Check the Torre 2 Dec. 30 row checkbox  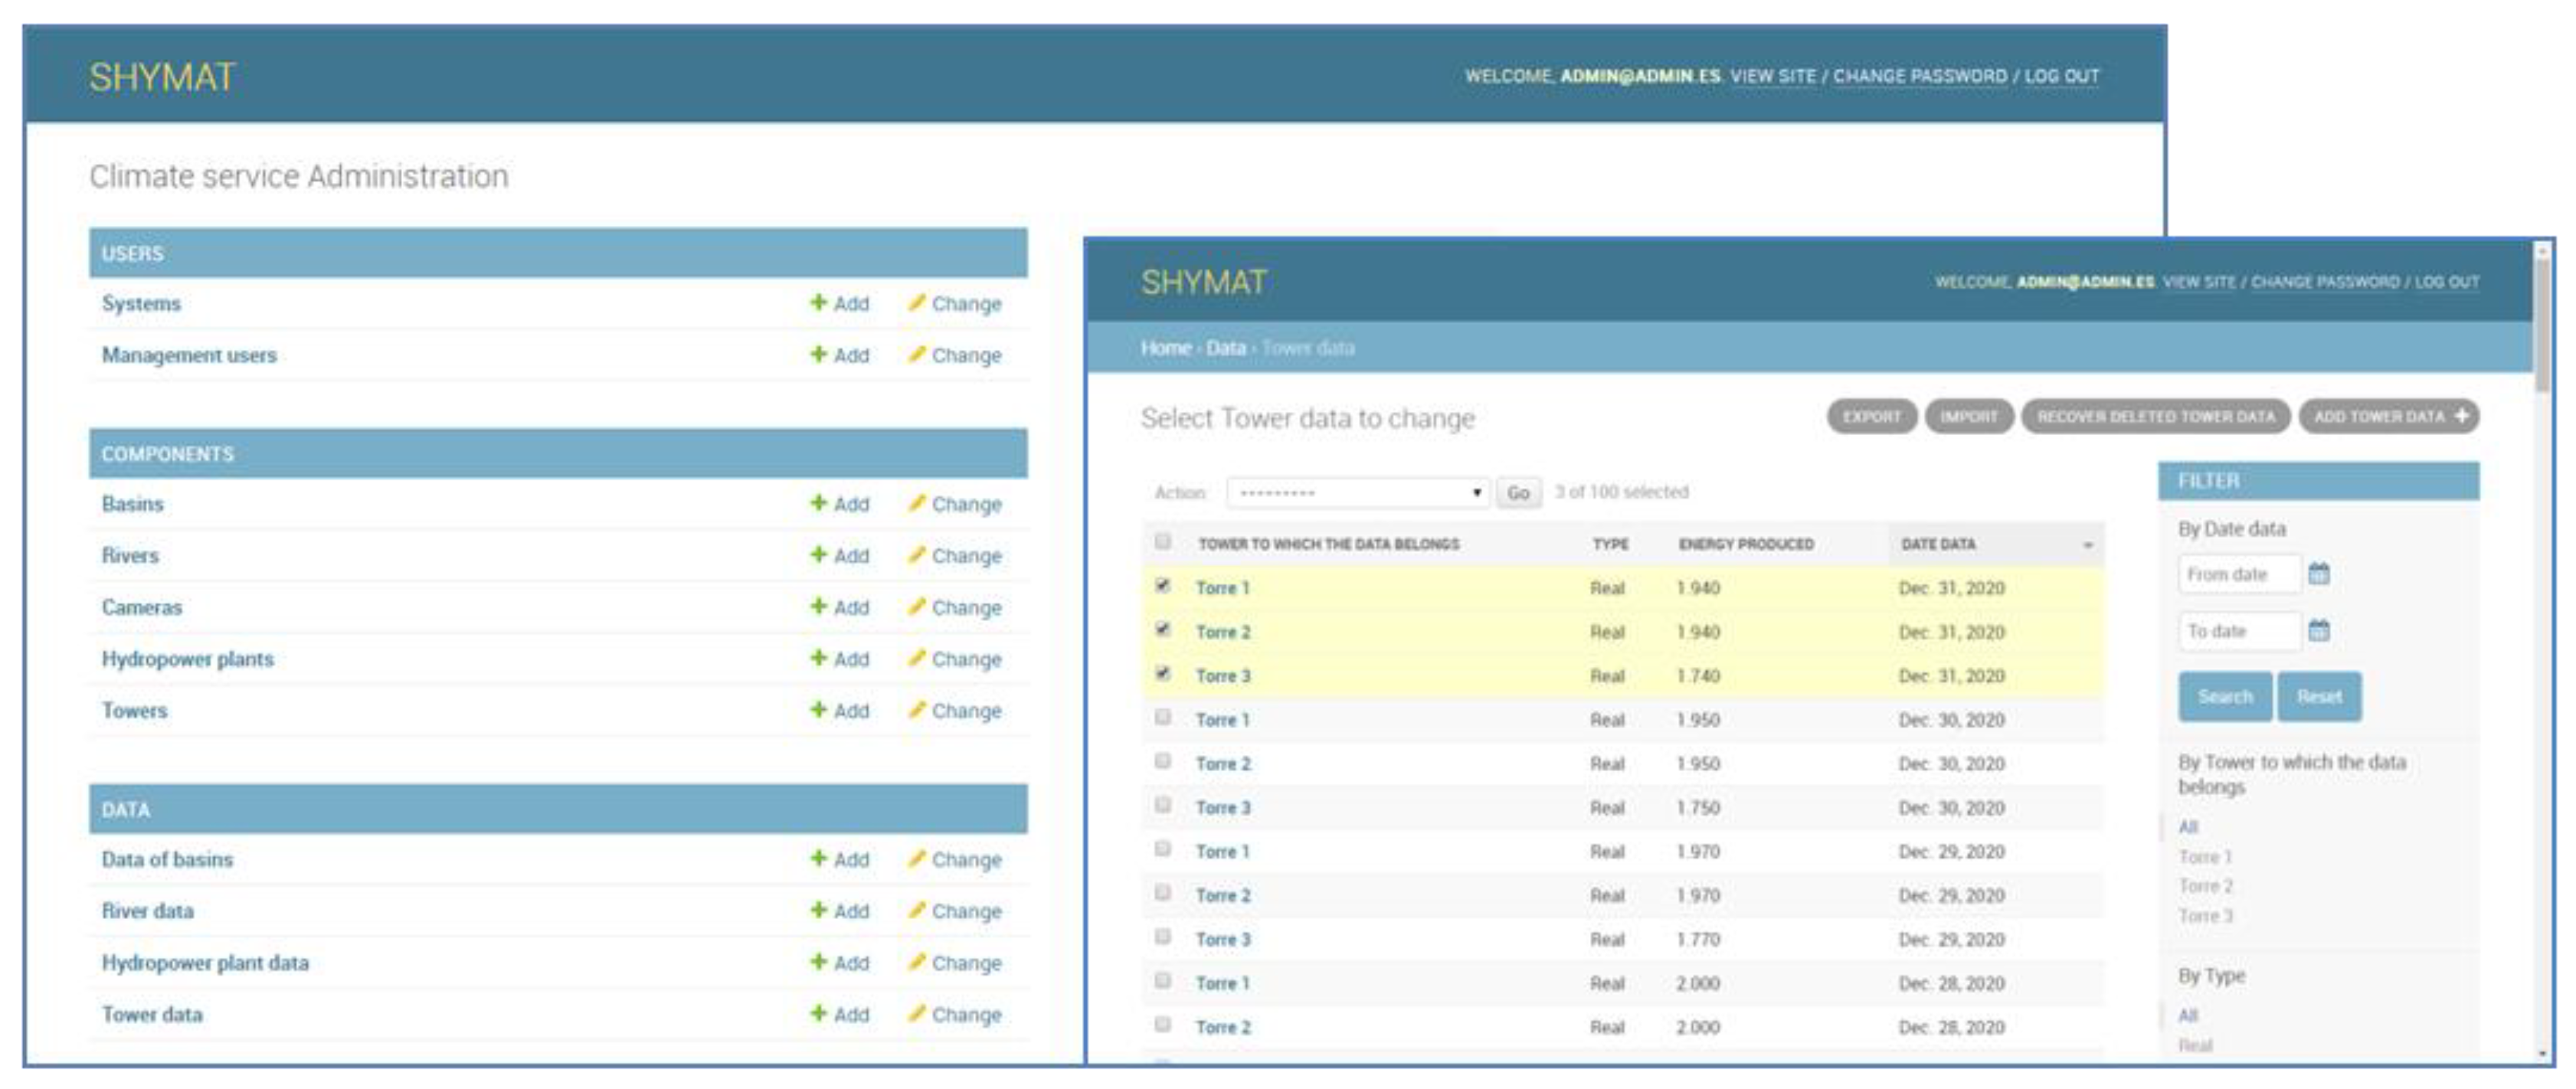(x=1162, y=762)
